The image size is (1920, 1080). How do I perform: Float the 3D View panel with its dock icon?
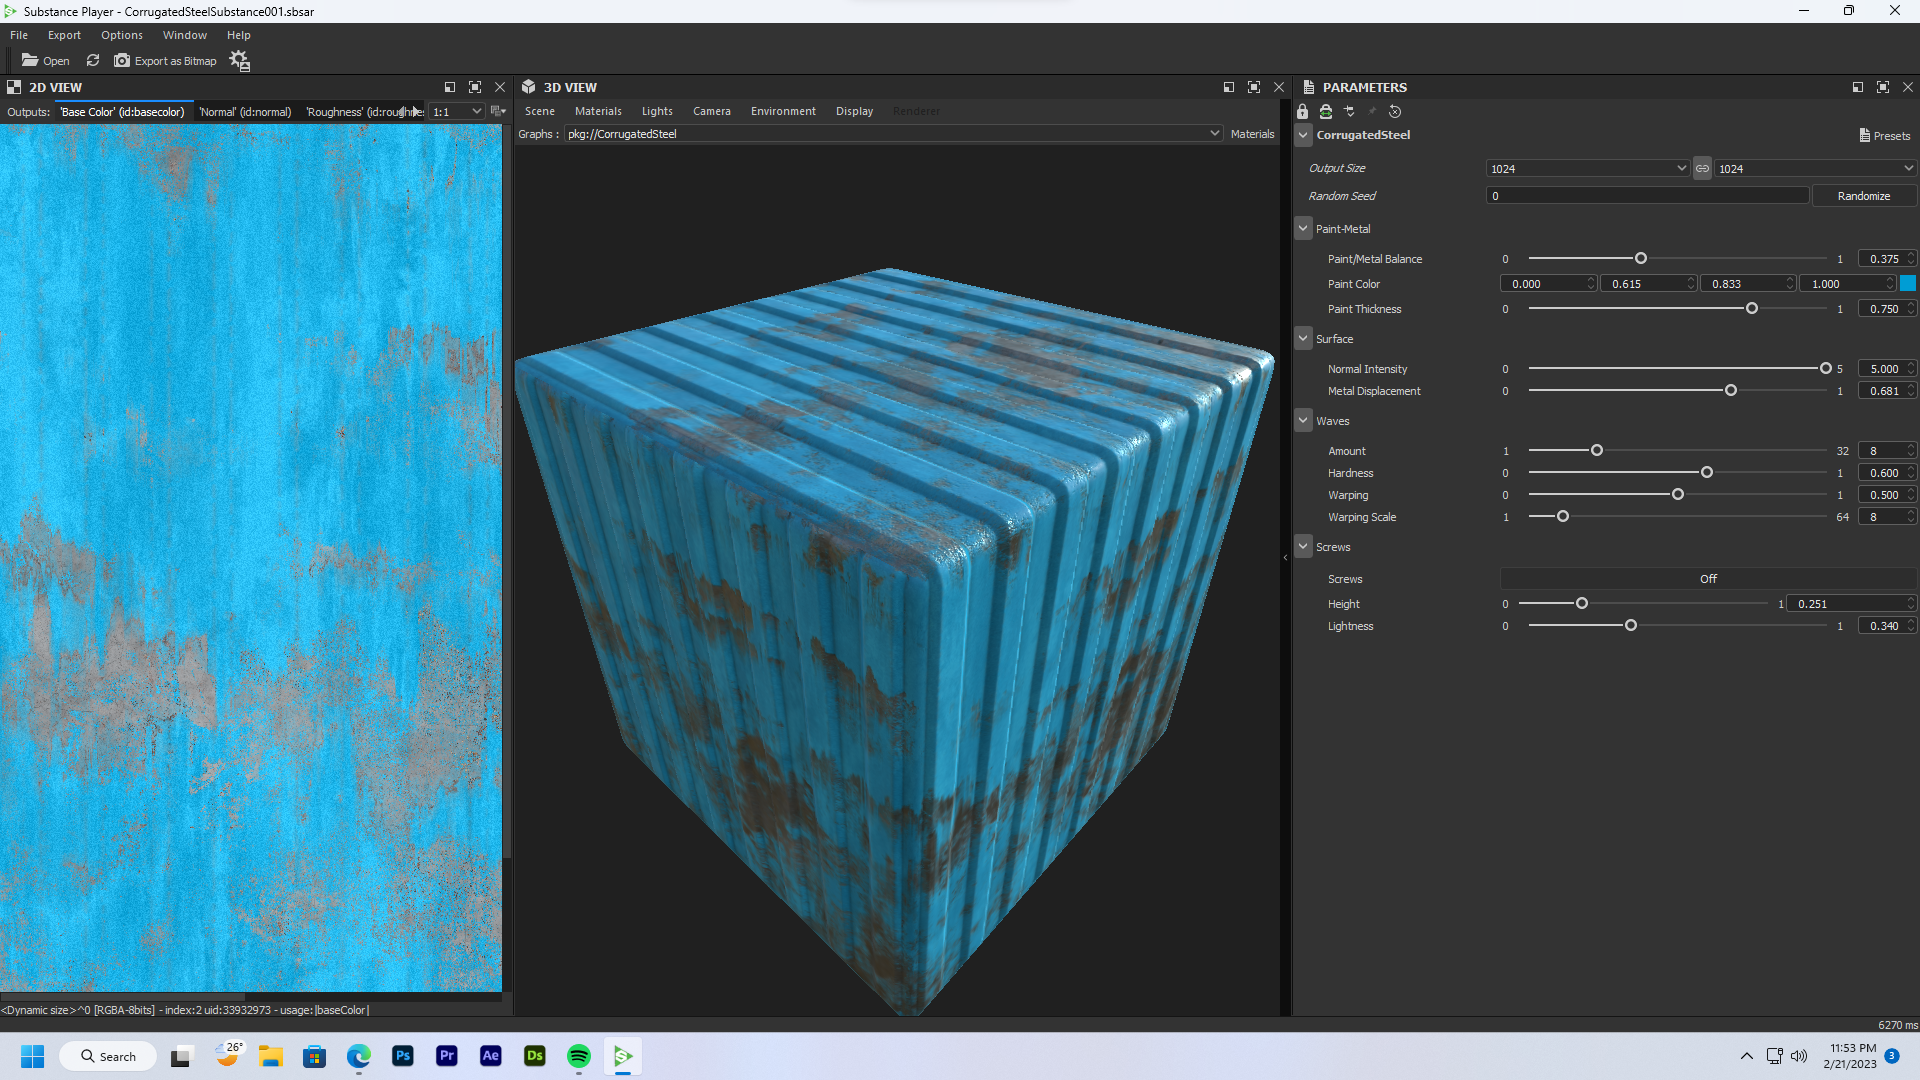(1229, 88)
